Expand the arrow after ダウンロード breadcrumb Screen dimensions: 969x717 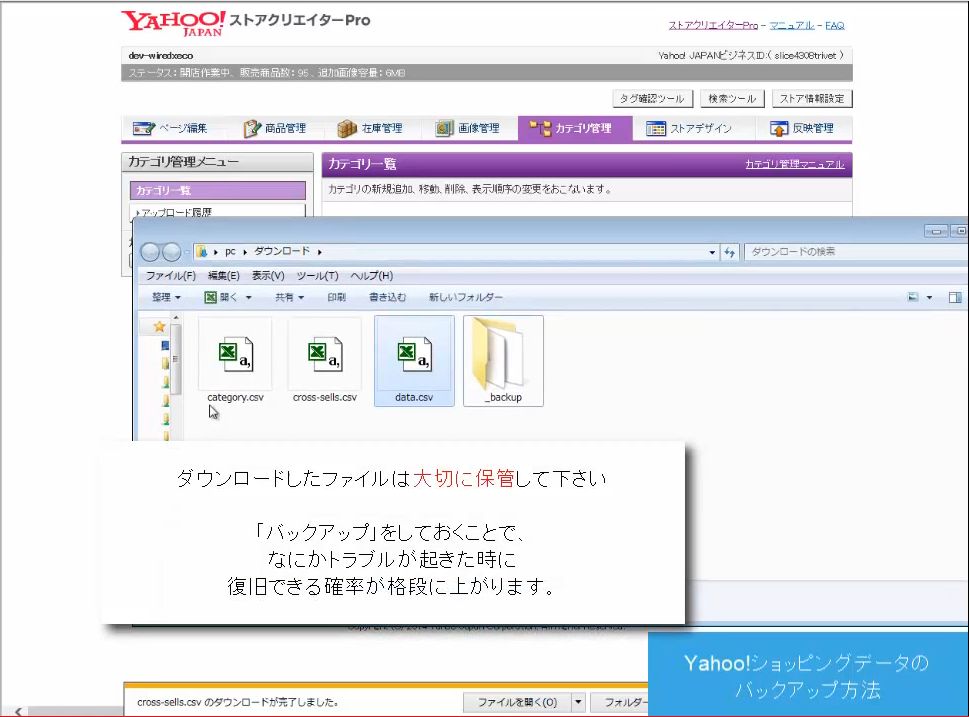click(319, 252)
